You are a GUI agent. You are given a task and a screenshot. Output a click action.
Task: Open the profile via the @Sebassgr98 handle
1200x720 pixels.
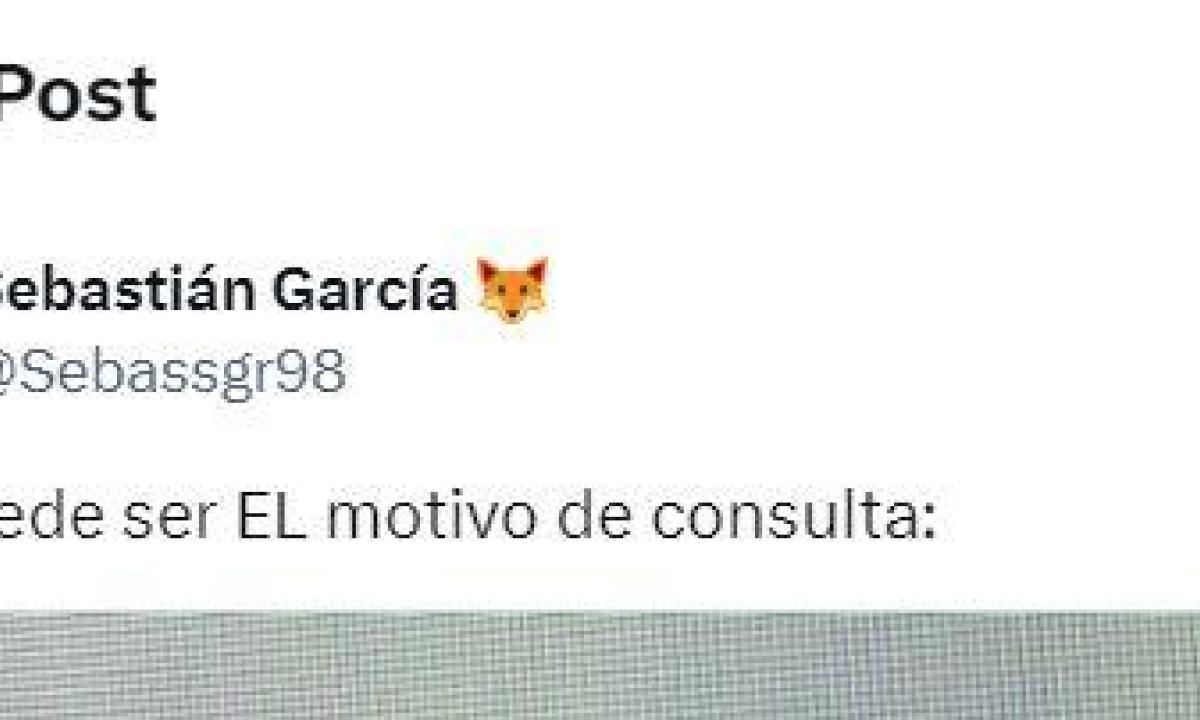[173, 372]
